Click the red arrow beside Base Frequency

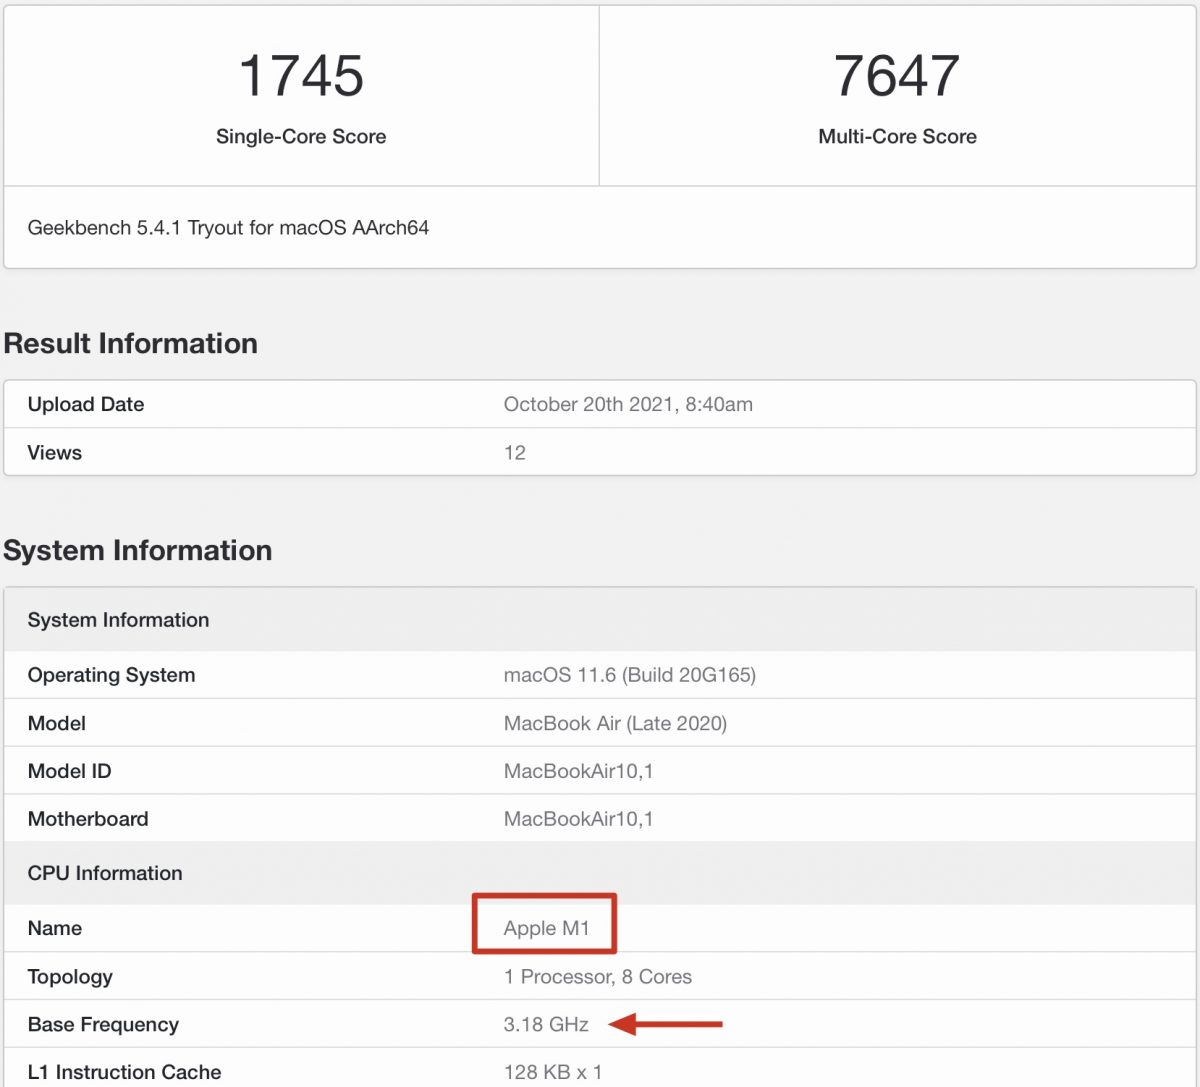coord(666,1024)
